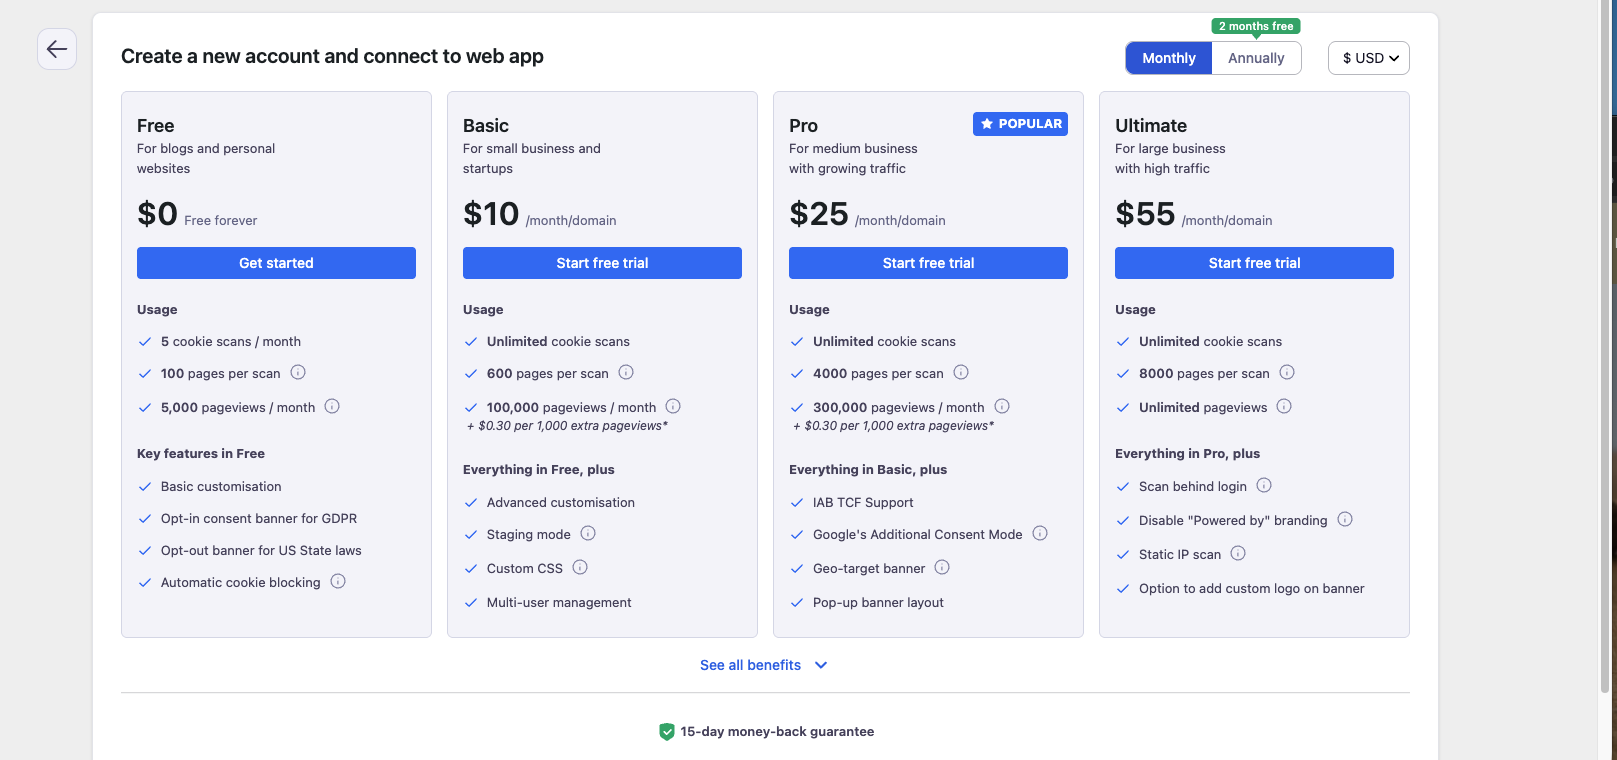1617x760 pixels.
Task: Open info icon beside 4000 pages per scan
Action: (961, 372)
